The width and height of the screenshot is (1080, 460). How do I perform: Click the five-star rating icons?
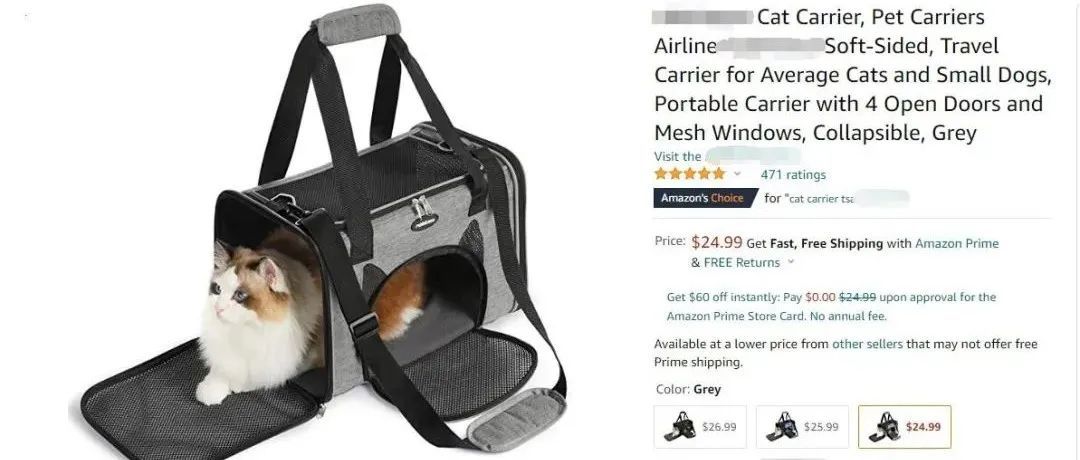point(689,174)
